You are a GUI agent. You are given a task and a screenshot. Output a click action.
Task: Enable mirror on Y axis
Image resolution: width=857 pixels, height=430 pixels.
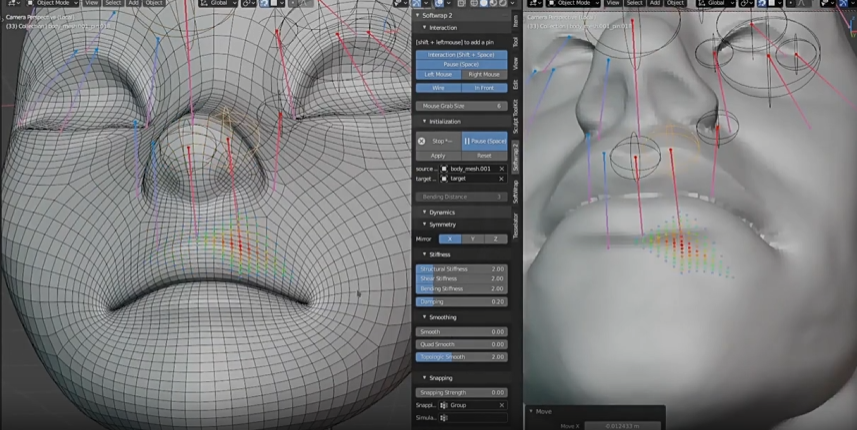coord(472,239)
